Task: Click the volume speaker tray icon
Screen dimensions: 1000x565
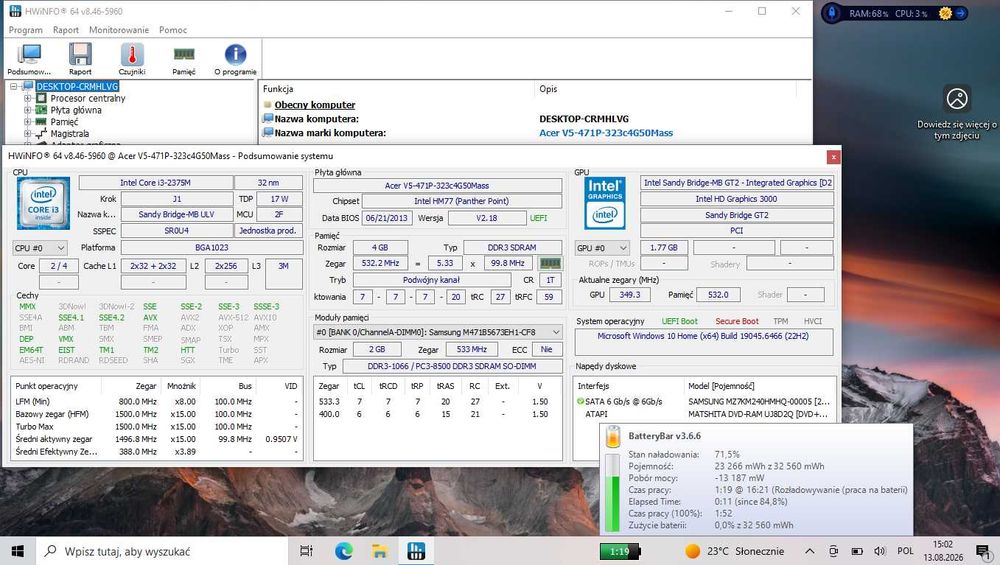Action: (880, 551)
